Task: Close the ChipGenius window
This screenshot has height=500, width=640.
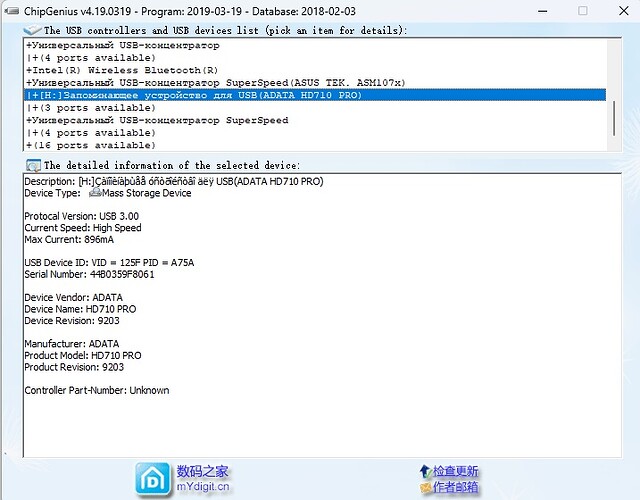Action: pyautogui.click(x=624, y=11)
